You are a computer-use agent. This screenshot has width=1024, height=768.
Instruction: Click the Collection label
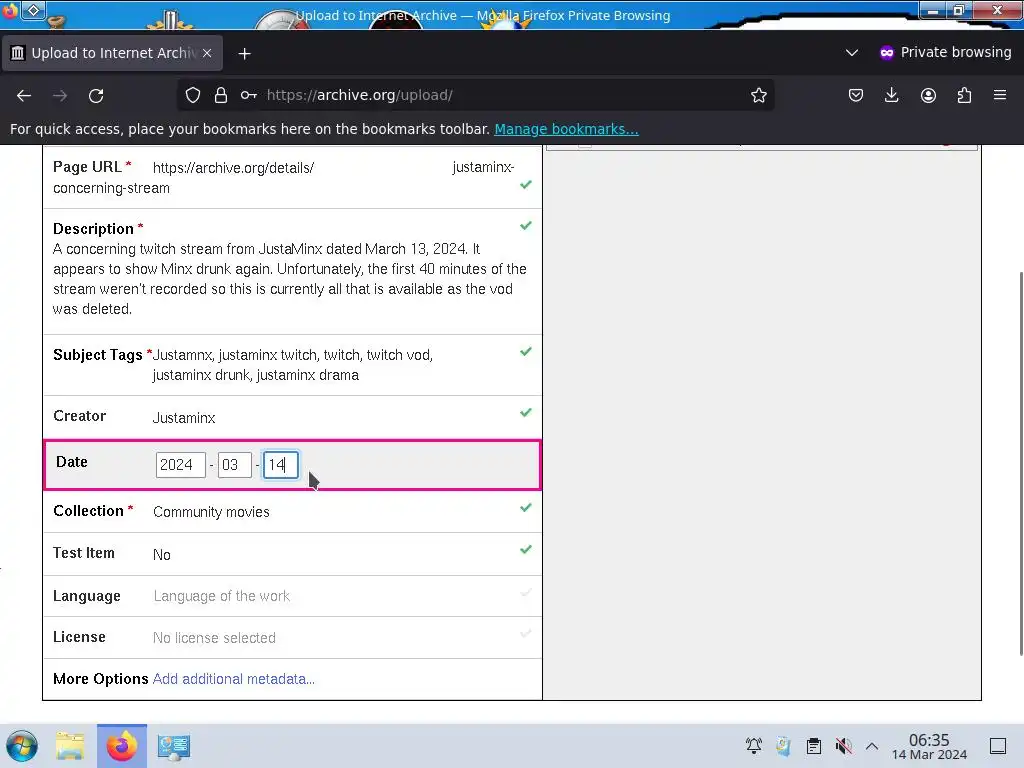point(88,511)
